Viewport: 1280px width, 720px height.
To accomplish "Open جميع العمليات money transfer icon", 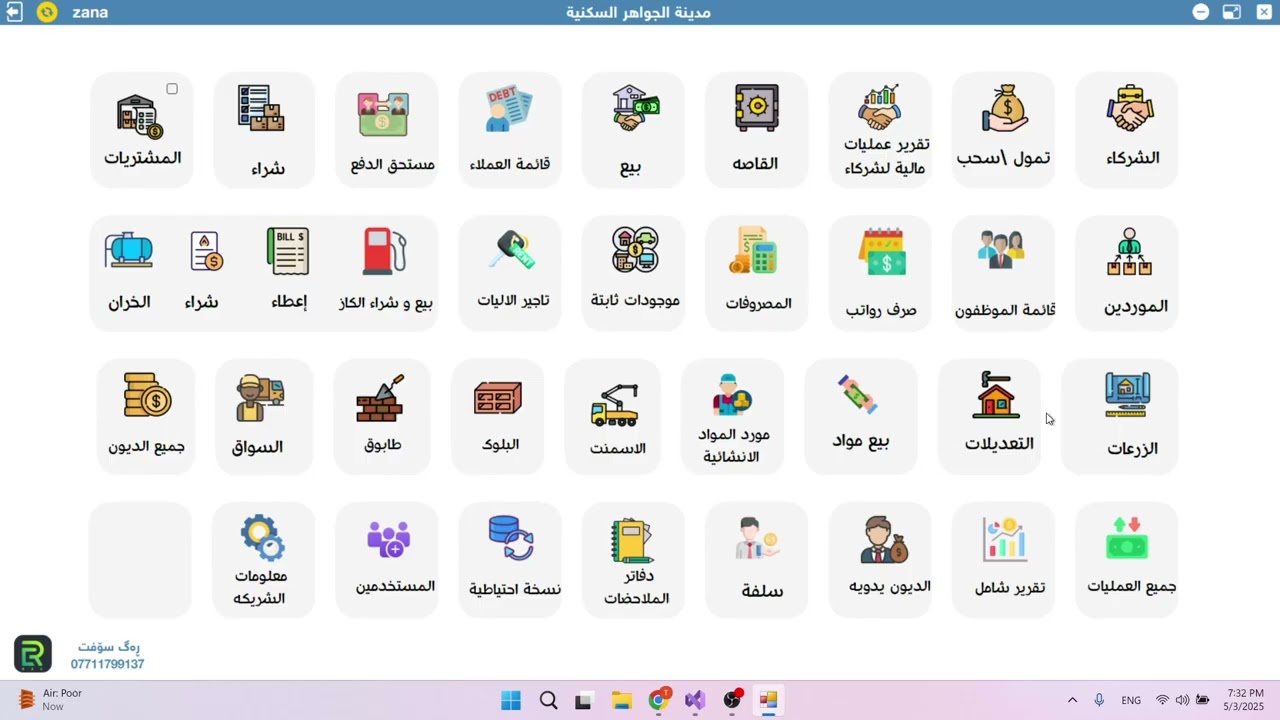I will click(x=1127, y=538).
